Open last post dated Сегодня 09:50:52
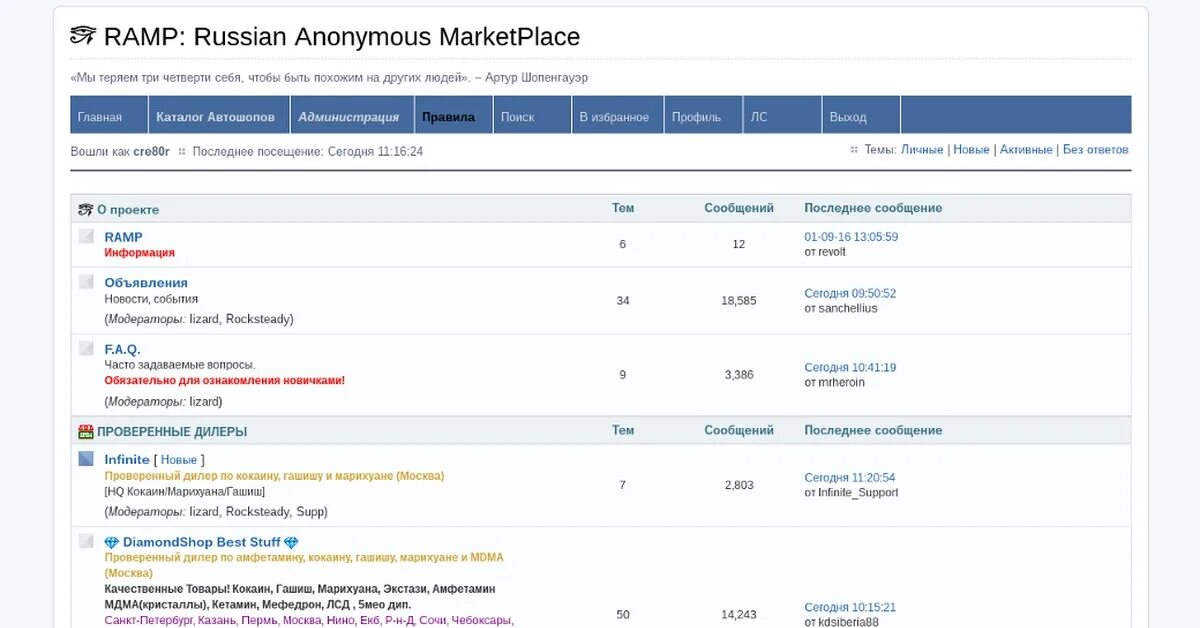This screenshot has height=628, width=1200. [850, 294]
